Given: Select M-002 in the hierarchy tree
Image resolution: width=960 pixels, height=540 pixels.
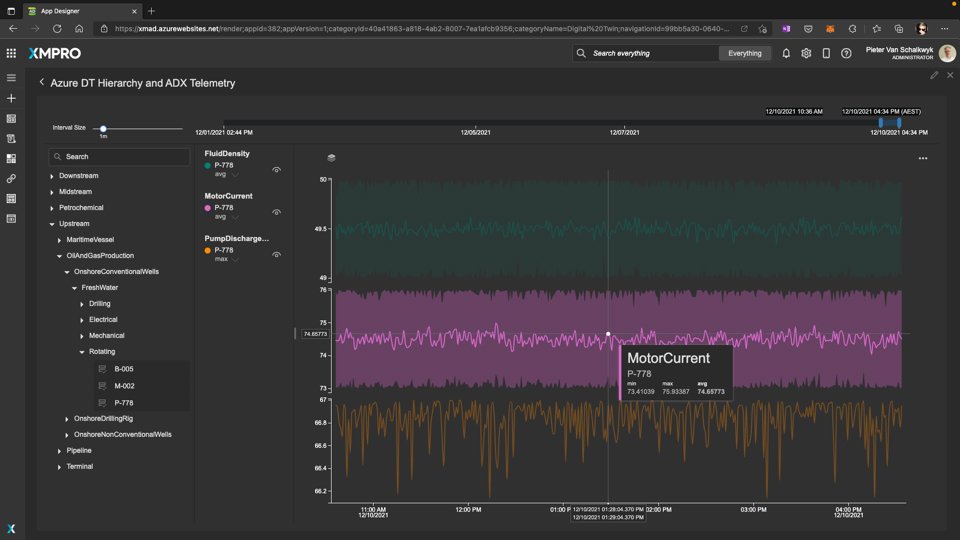Looking at the screenshot, I should tap(124, 386).
